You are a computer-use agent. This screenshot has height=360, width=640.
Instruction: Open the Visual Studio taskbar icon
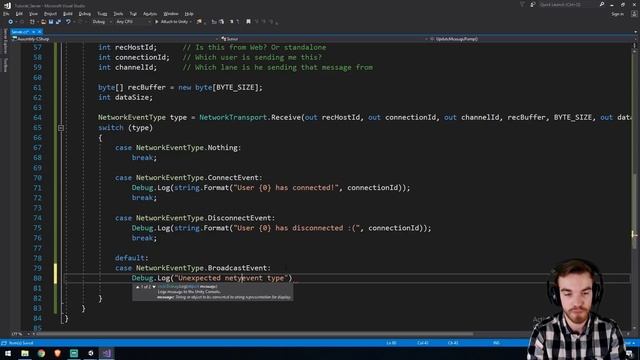(107, 353)
